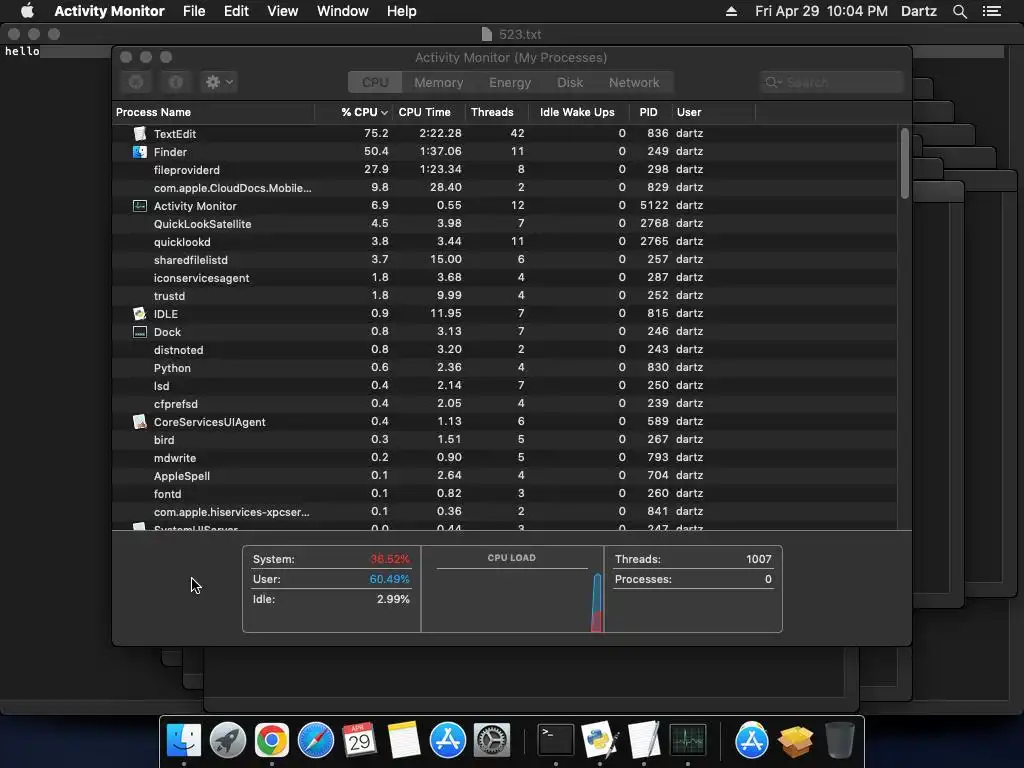Open the gear action menu

click(x=219, y=82)
